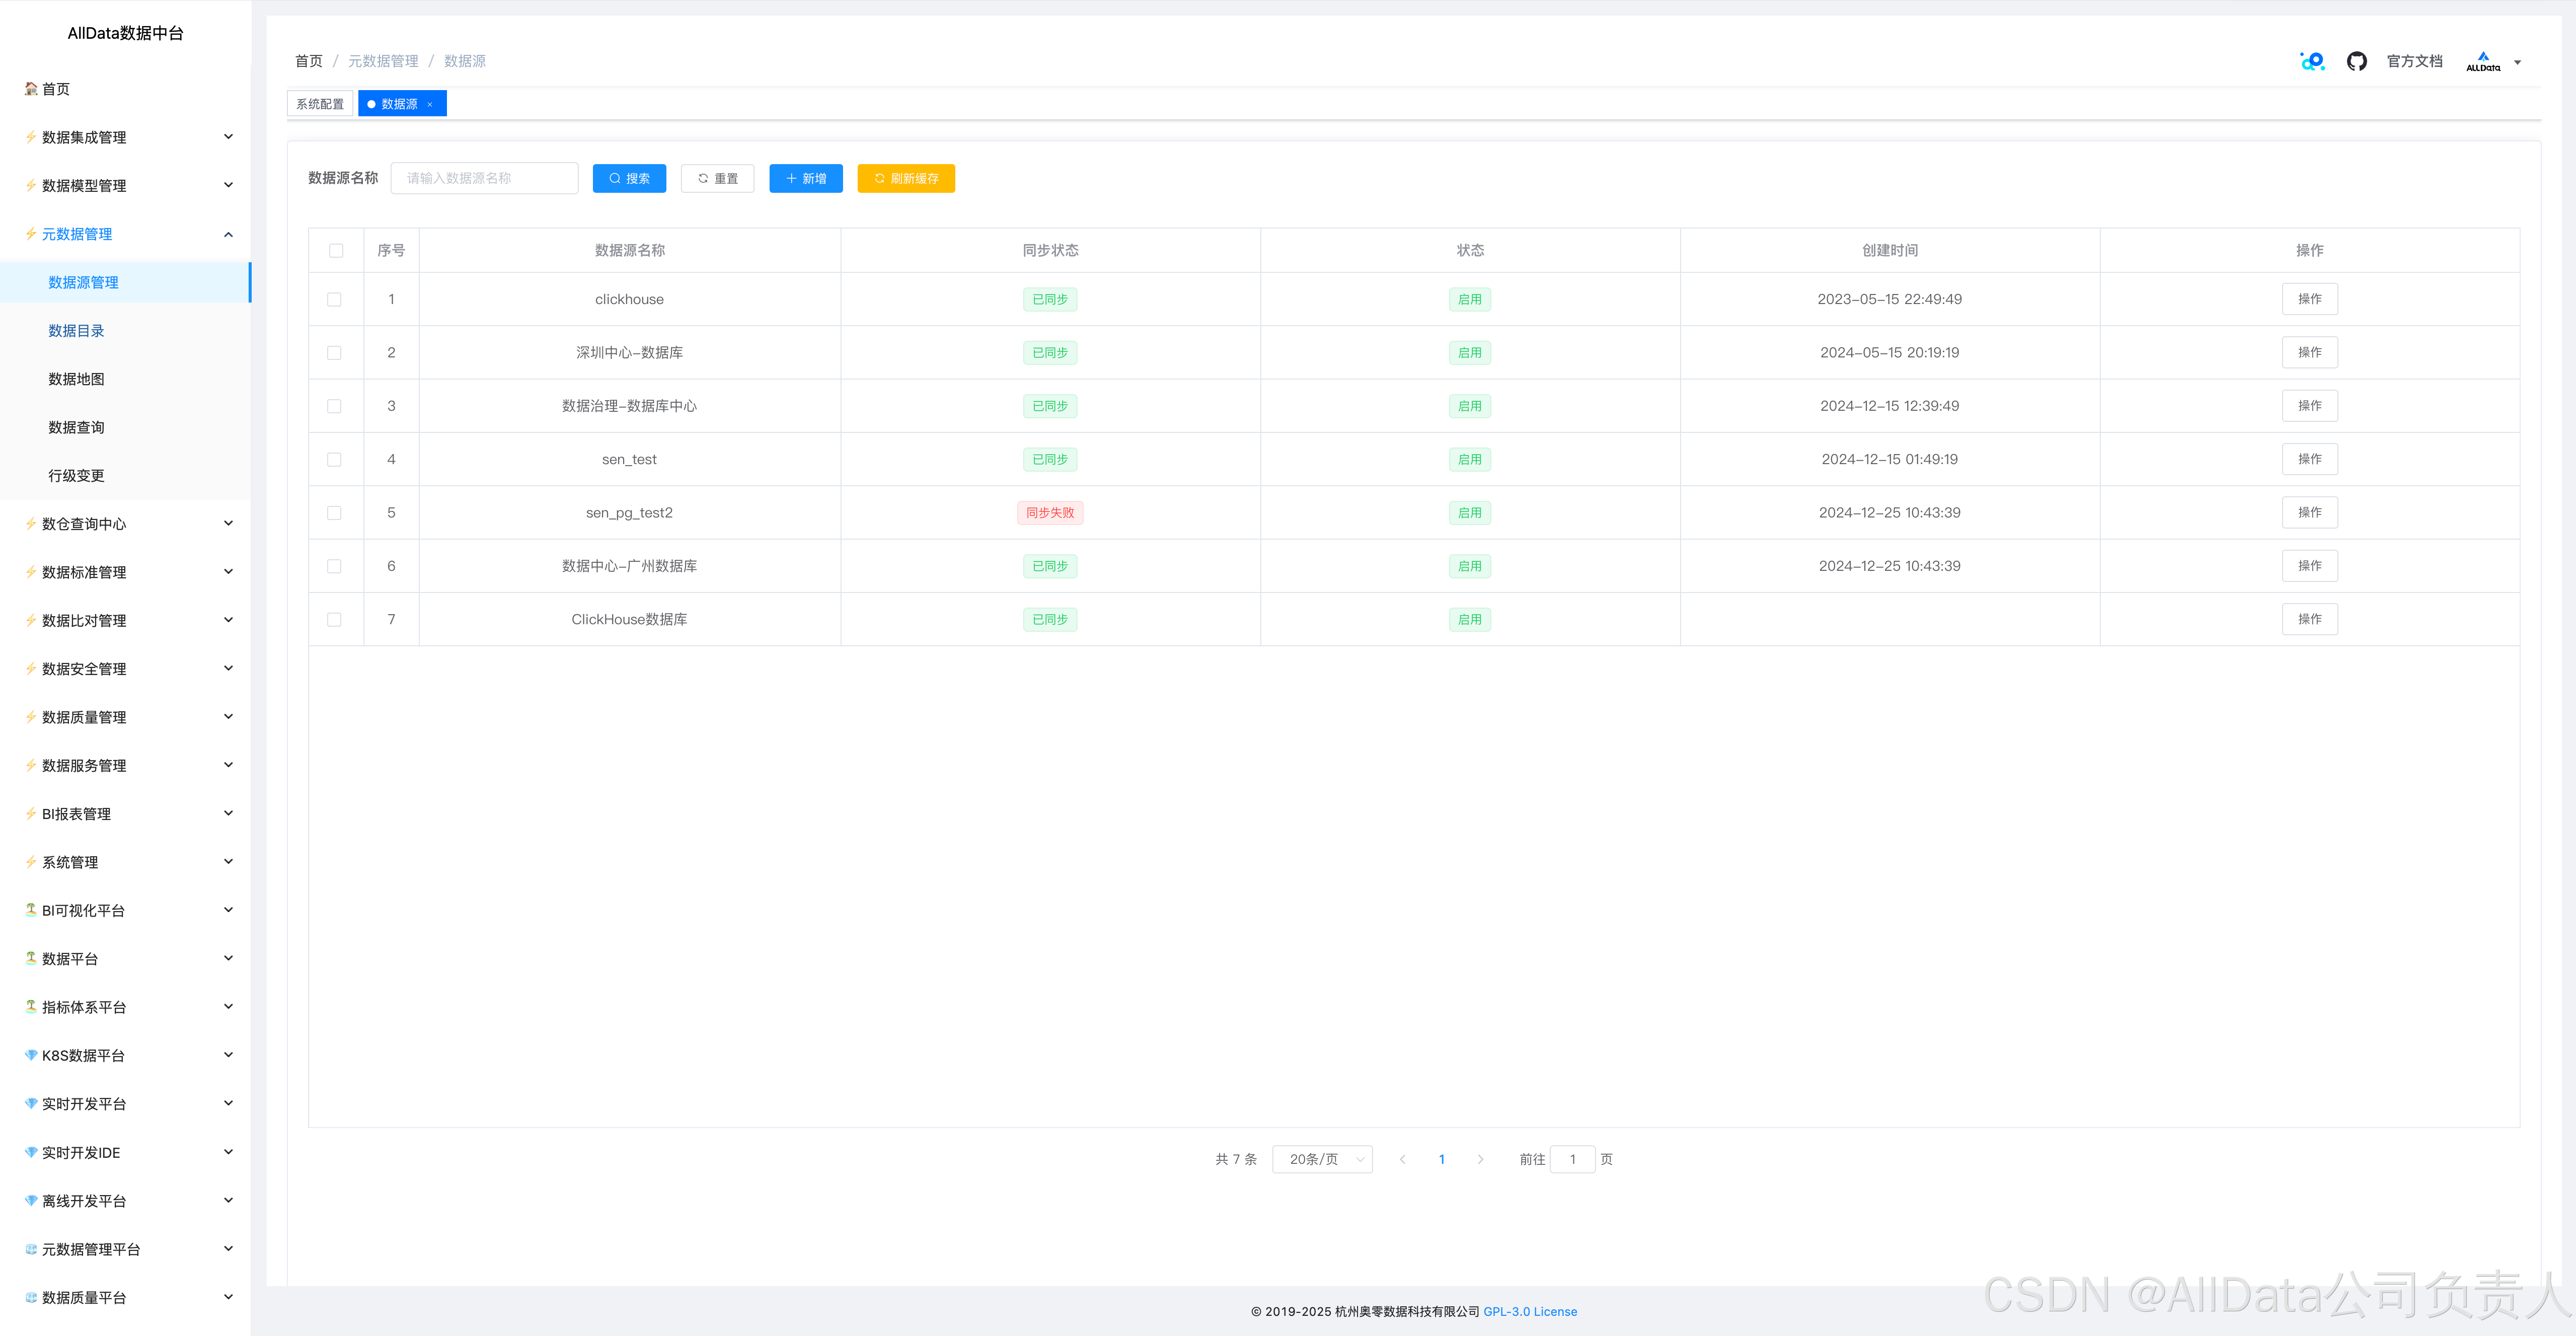The height and width of the screenshot is (1336, 2576).
Task: Check the clickhouse row checkbox
Action: pyautogui.click(x=334, y=299)
